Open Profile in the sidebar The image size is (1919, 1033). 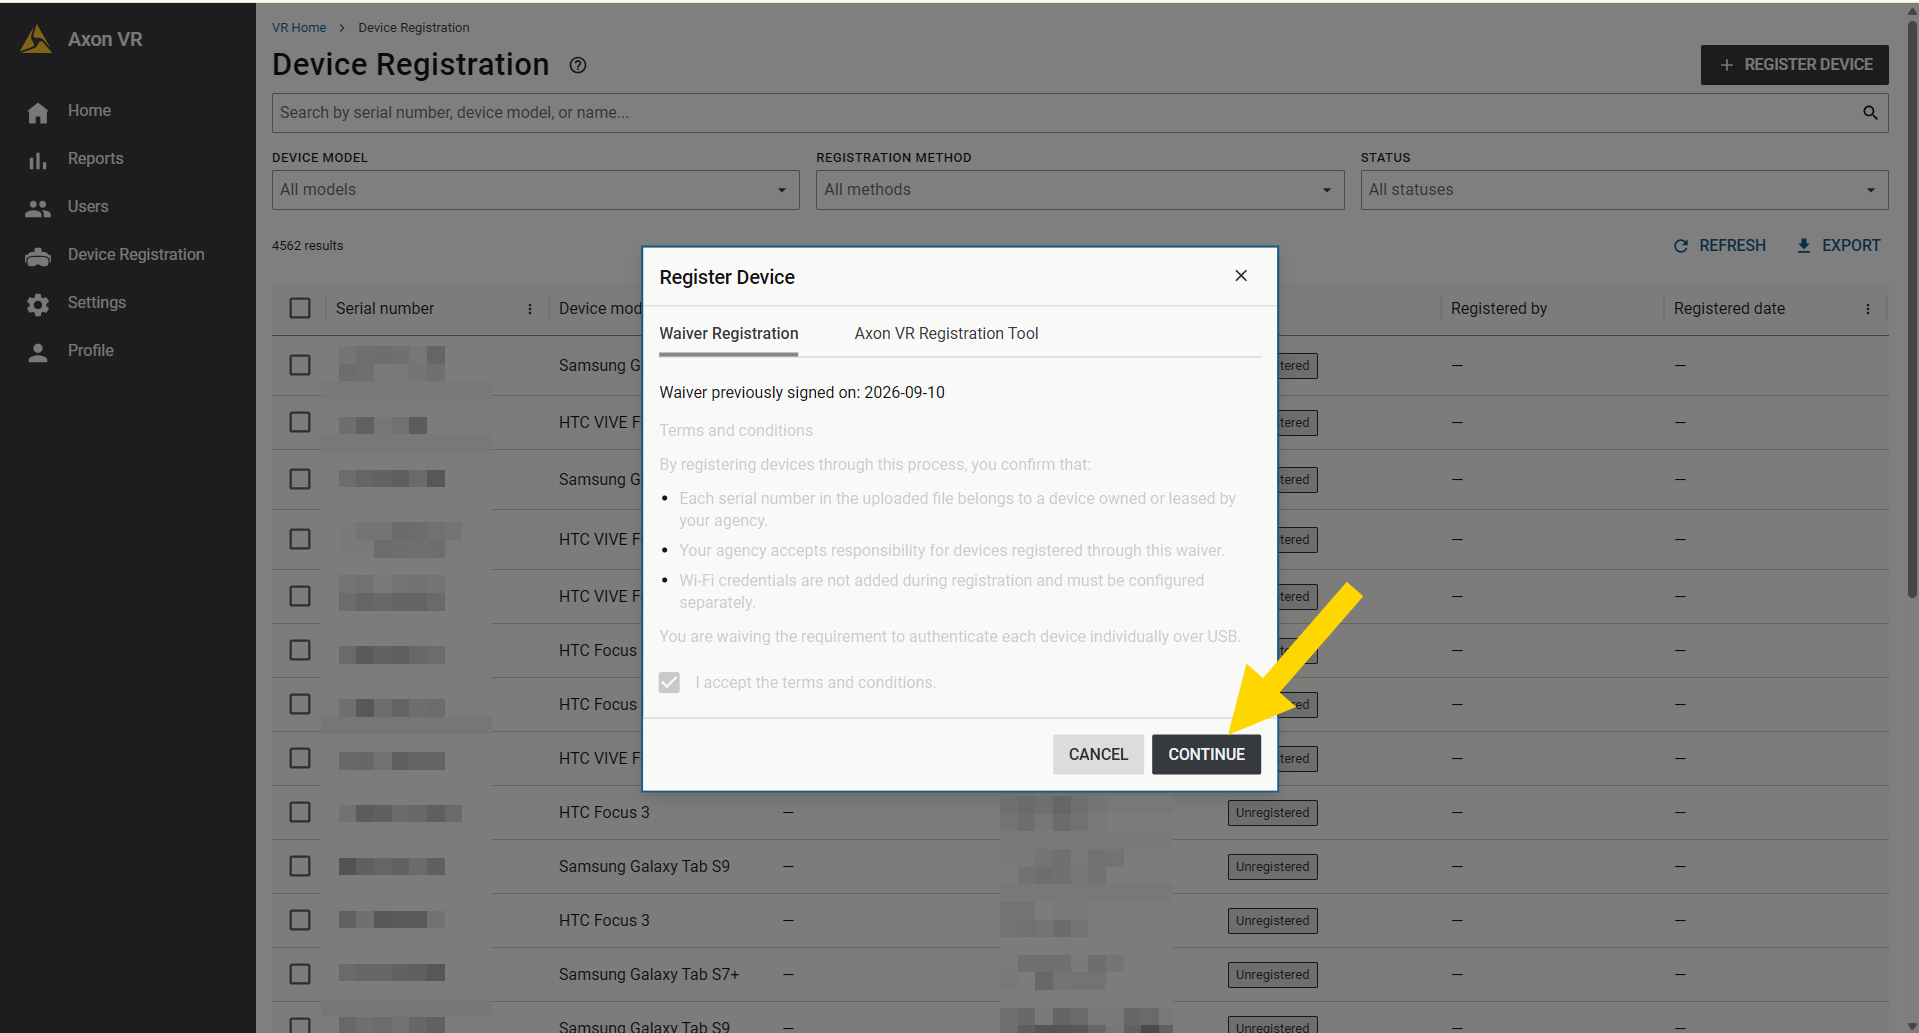pyautogui.click(x=91, y=351)
